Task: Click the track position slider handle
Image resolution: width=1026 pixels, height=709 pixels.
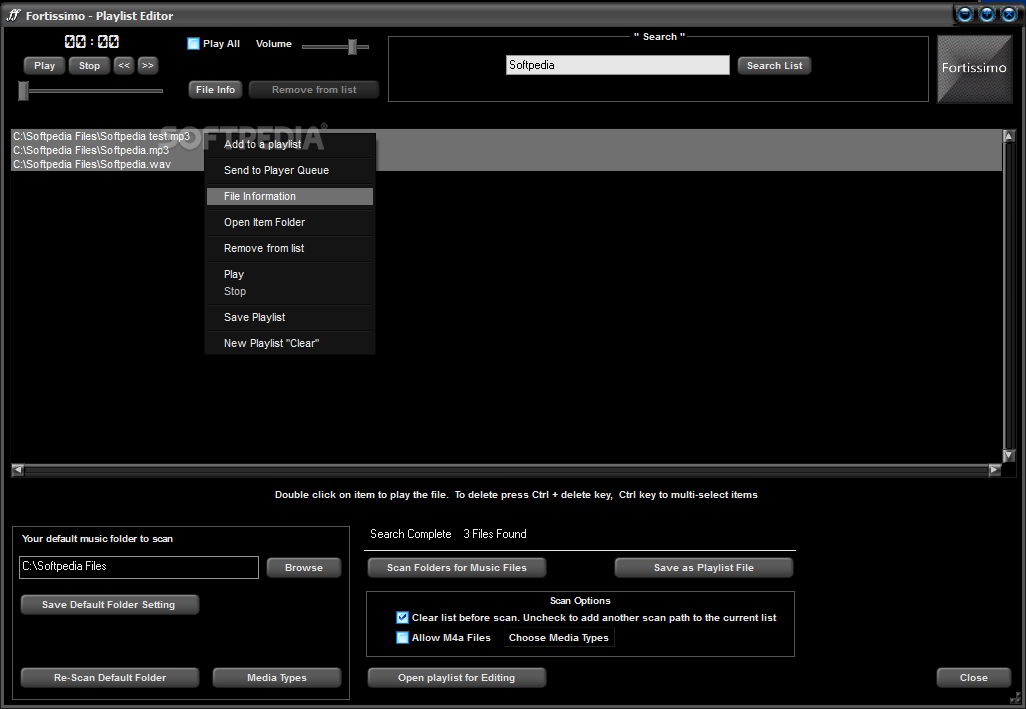Action: (24, 91)
